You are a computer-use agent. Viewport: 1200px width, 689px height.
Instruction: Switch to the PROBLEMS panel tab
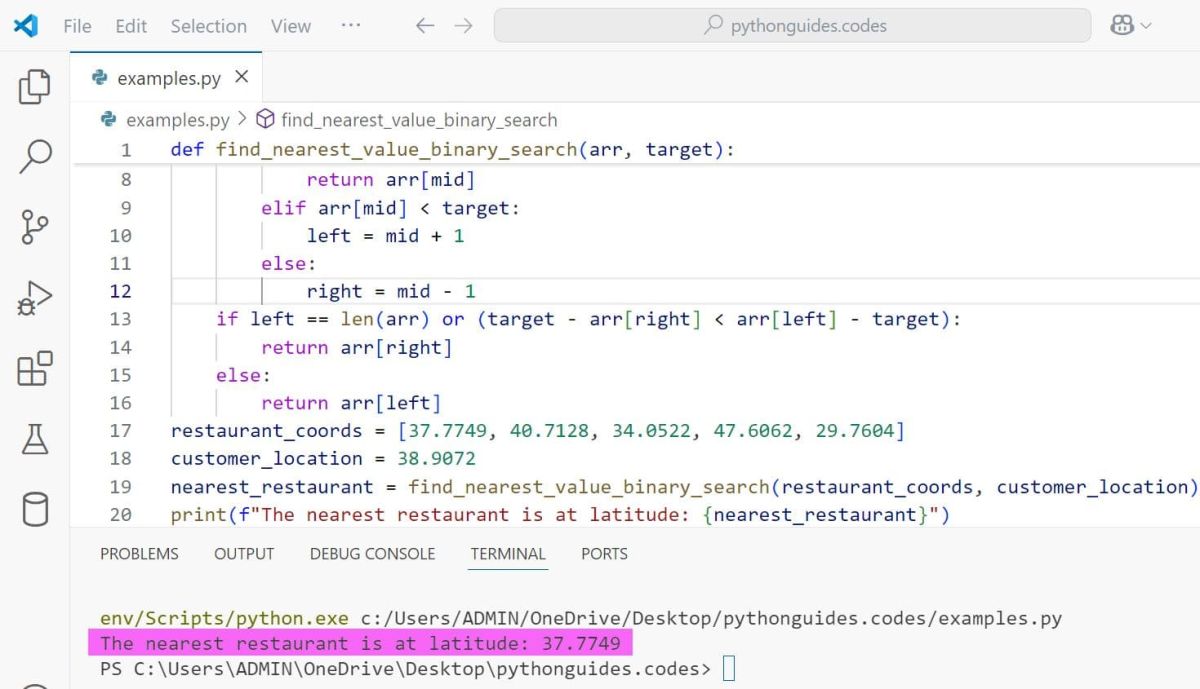pyautogui.click(x=139, y=553)
